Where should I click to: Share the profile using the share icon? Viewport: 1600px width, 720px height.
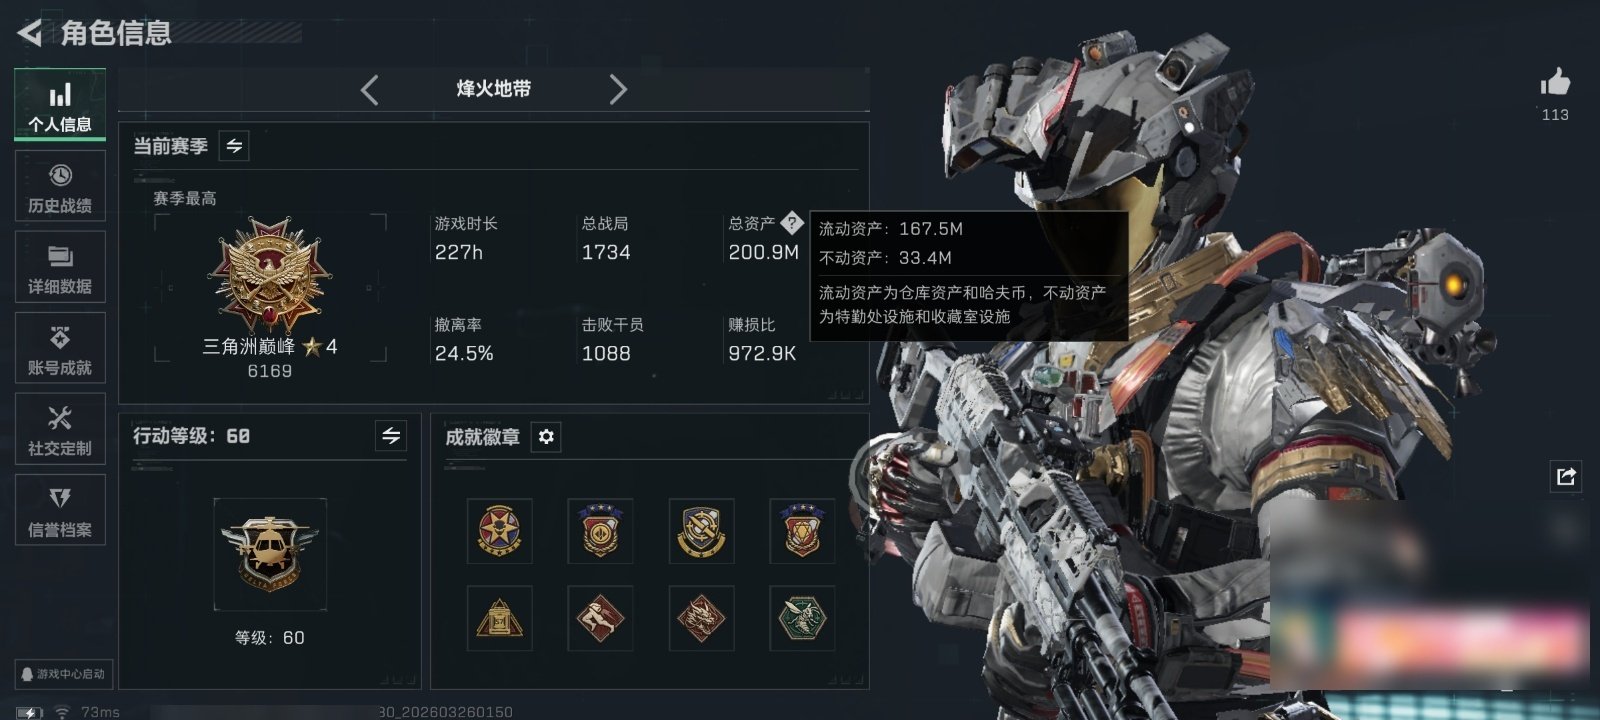(x=1566, y=476)
